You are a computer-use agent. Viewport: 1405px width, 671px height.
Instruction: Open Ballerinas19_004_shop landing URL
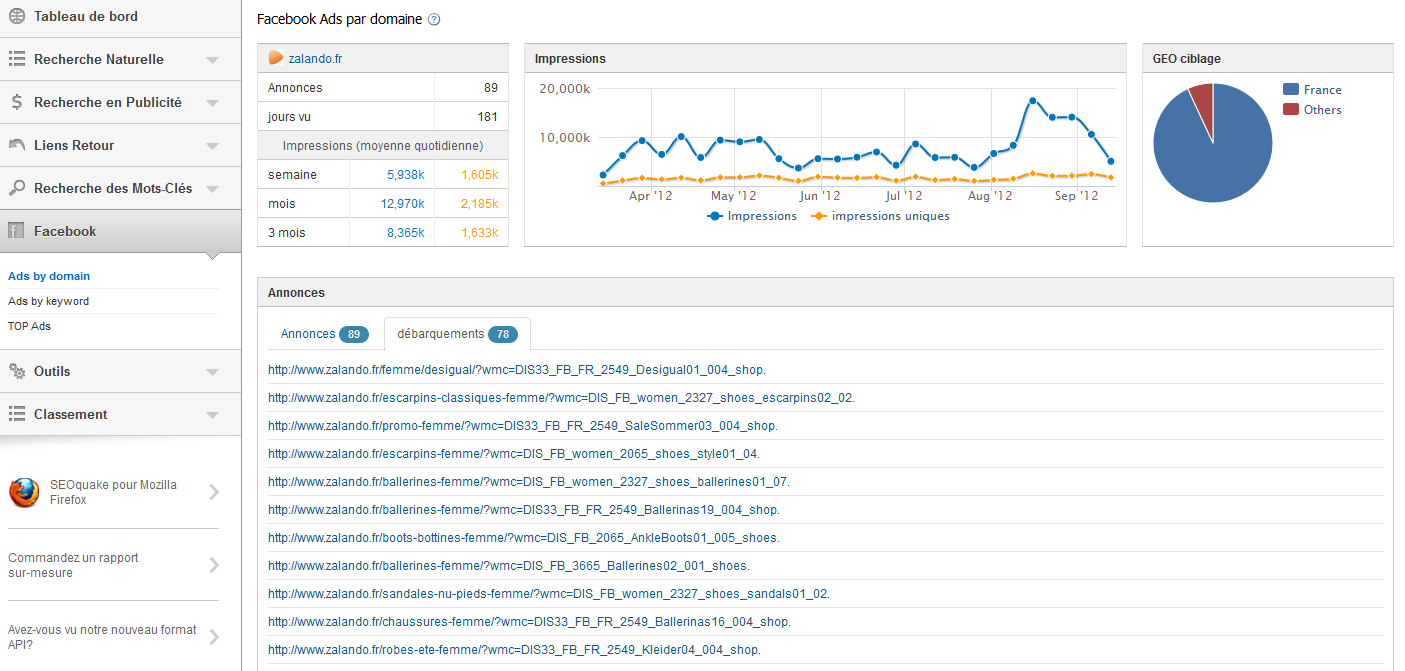[x=523, y=510]
